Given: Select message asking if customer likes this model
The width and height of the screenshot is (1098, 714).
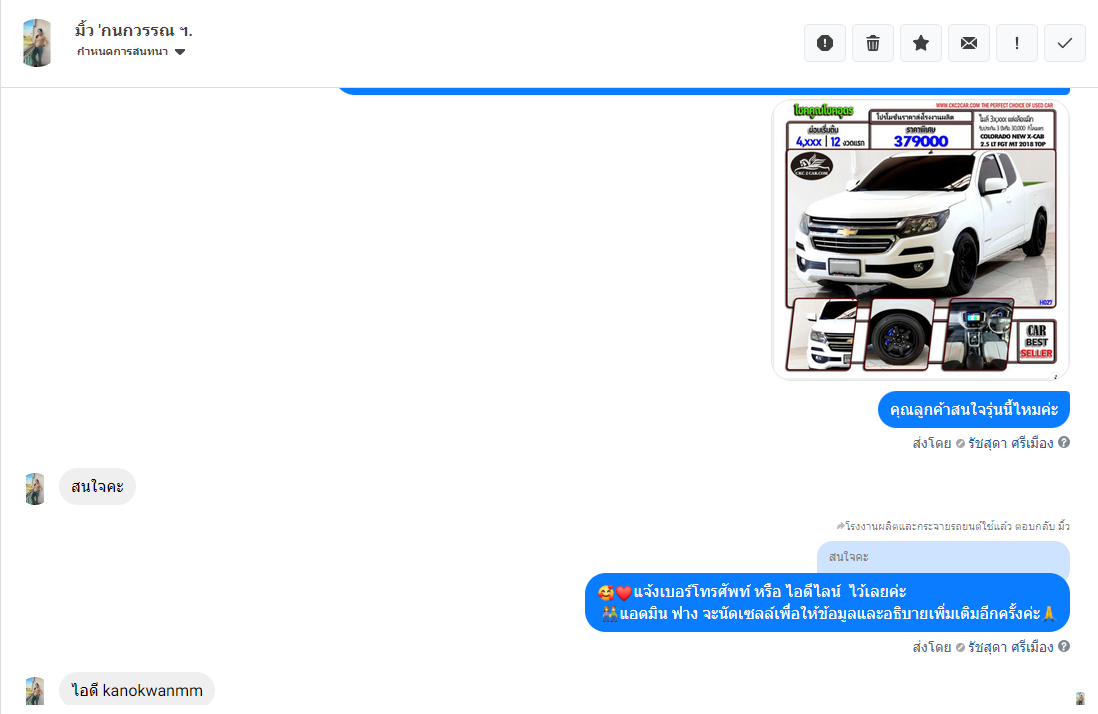Looking at the screenshot, I should pos(973,410).
